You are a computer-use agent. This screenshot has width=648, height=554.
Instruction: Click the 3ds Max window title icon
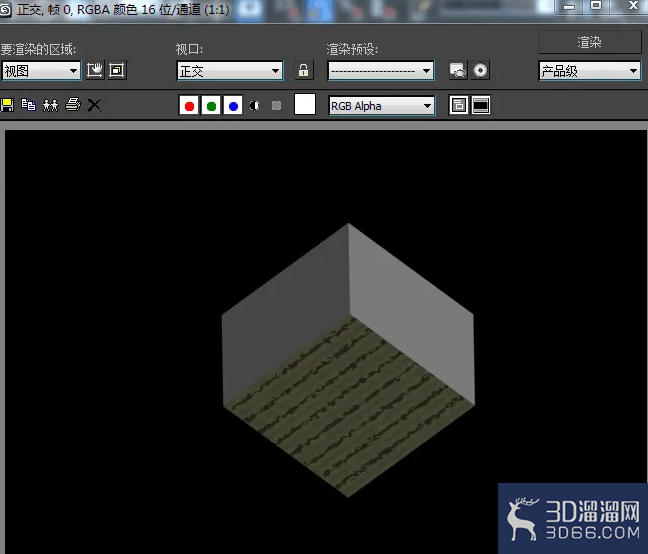tap(5, 10)
